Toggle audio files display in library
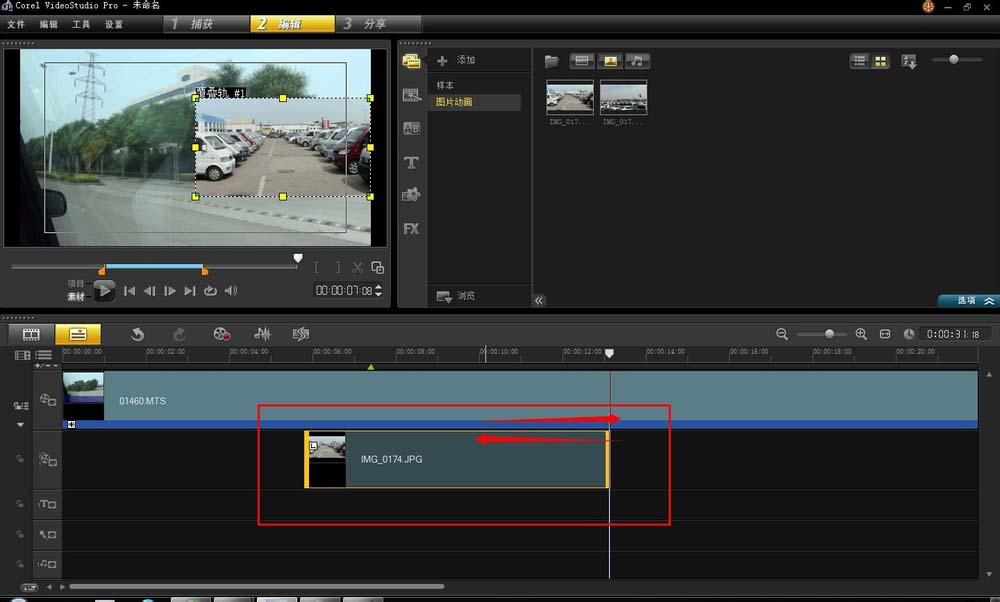The image size is (1000, 602). (636, 61)
